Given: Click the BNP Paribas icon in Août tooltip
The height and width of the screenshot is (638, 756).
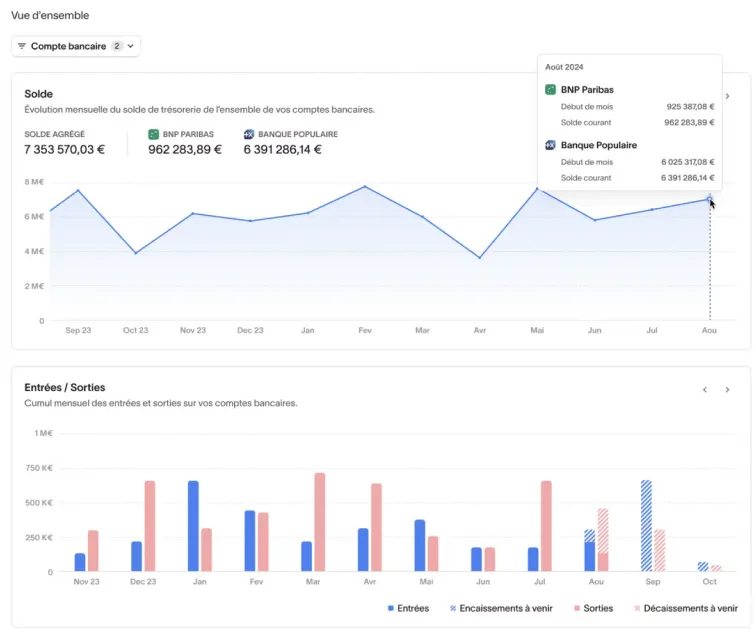Looking at the screenshot, I should [x=550, y=90].
